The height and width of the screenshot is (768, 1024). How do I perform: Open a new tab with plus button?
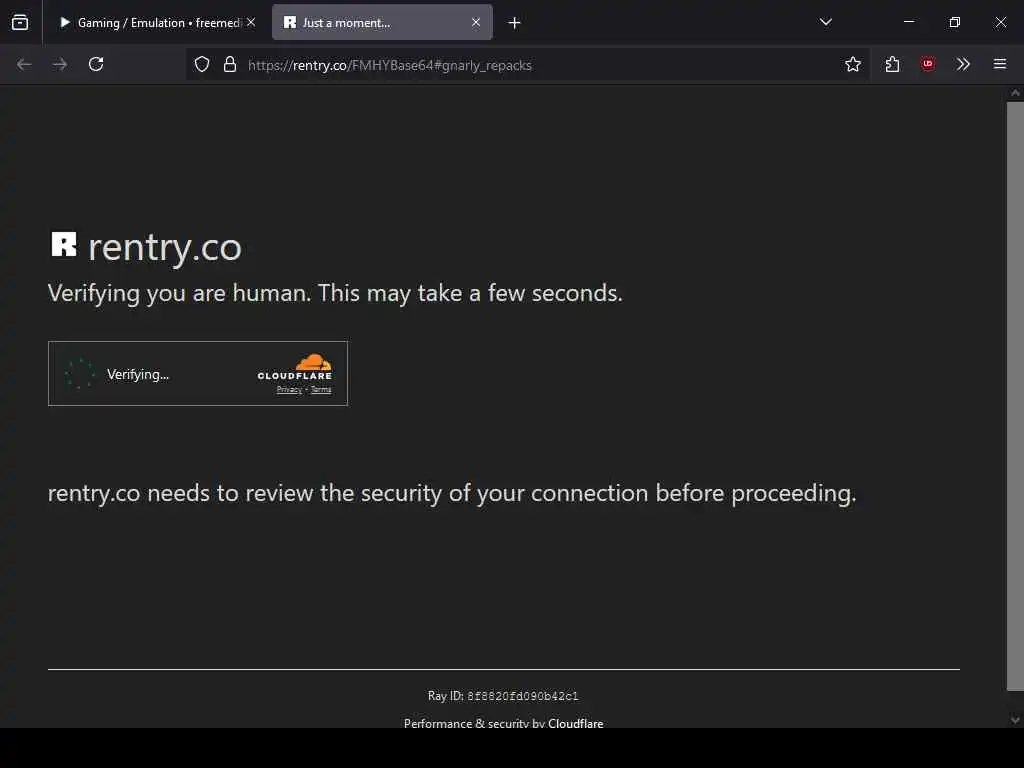515,23
